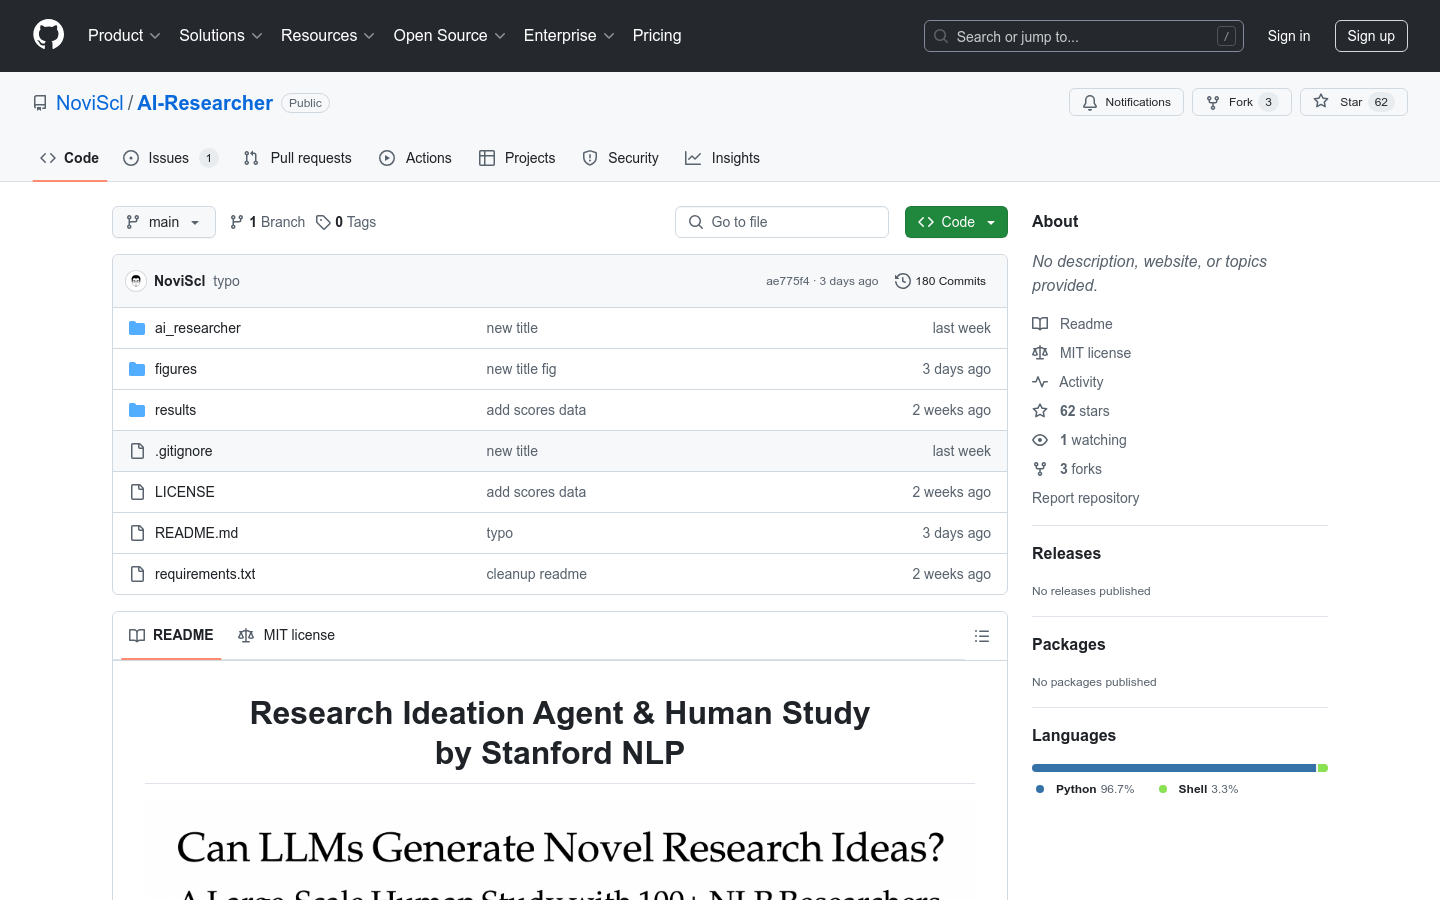Click the 0 Tags link
Screen dimensions: 1440x900
pyautogui.click(x=346, y=222)
